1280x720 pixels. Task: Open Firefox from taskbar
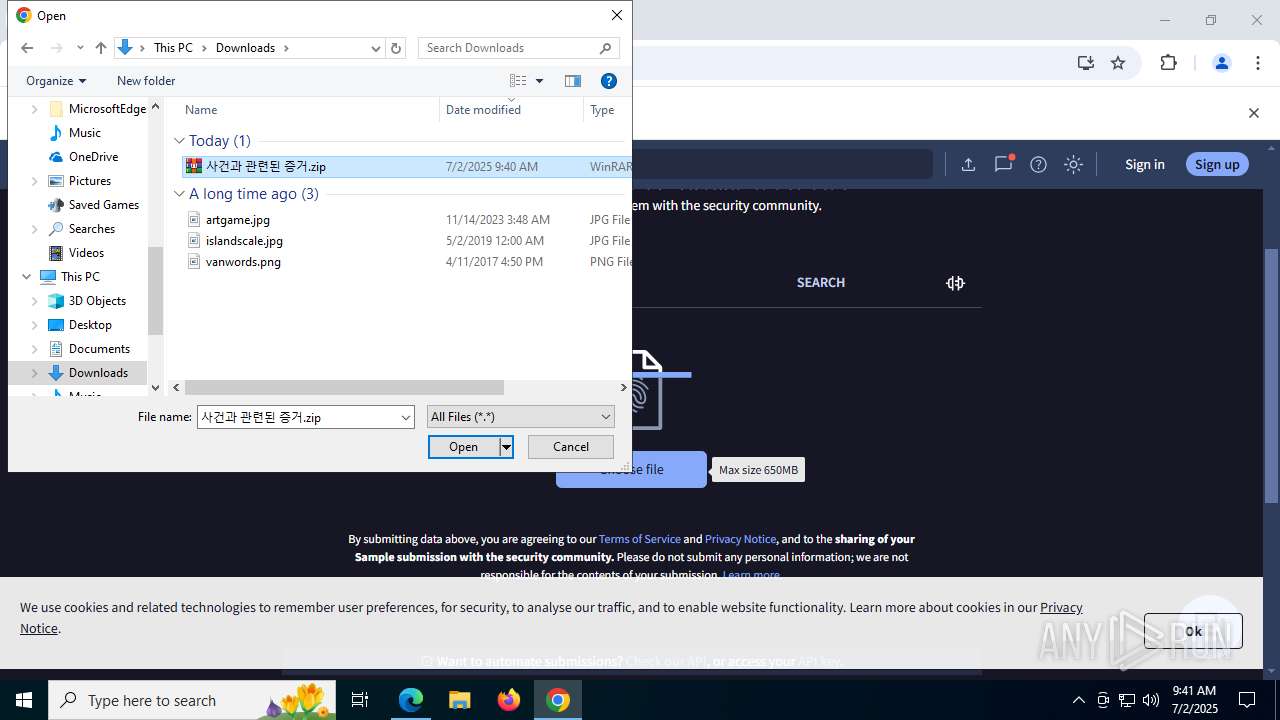point(509,700)
